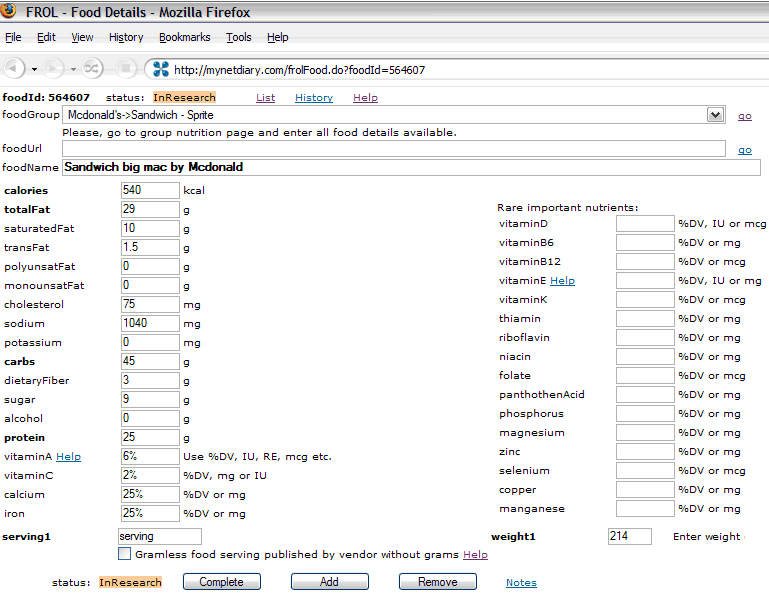Click the browser Forward arrow button
The image size is (769, 597).
click(x=53, y=69)
